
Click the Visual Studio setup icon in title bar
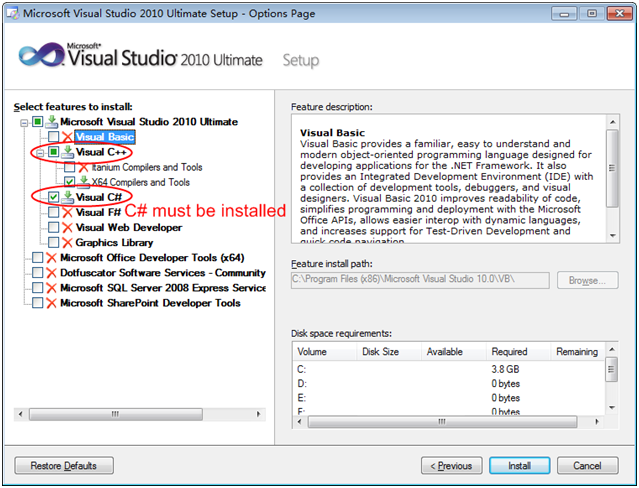coord(13,13)
